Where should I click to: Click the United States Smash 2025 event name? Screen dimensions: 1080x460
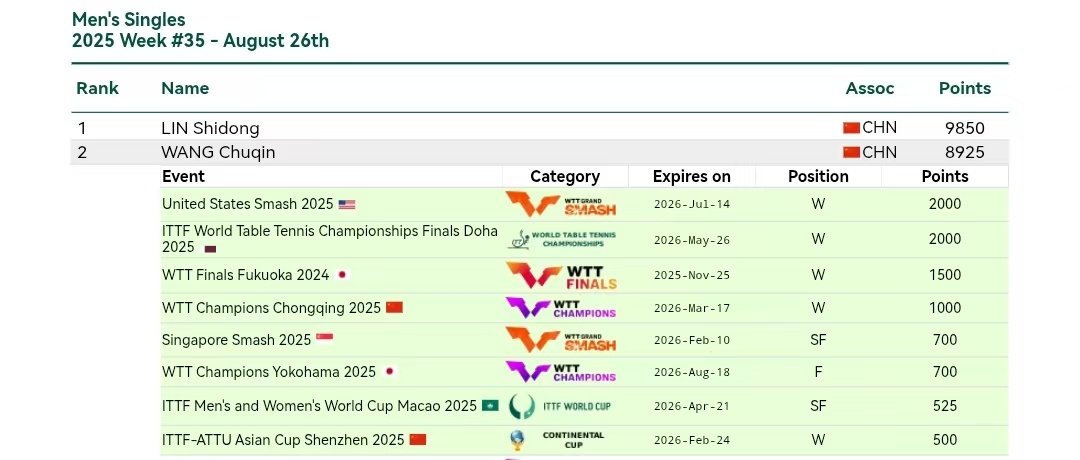[x=247, y=204]
